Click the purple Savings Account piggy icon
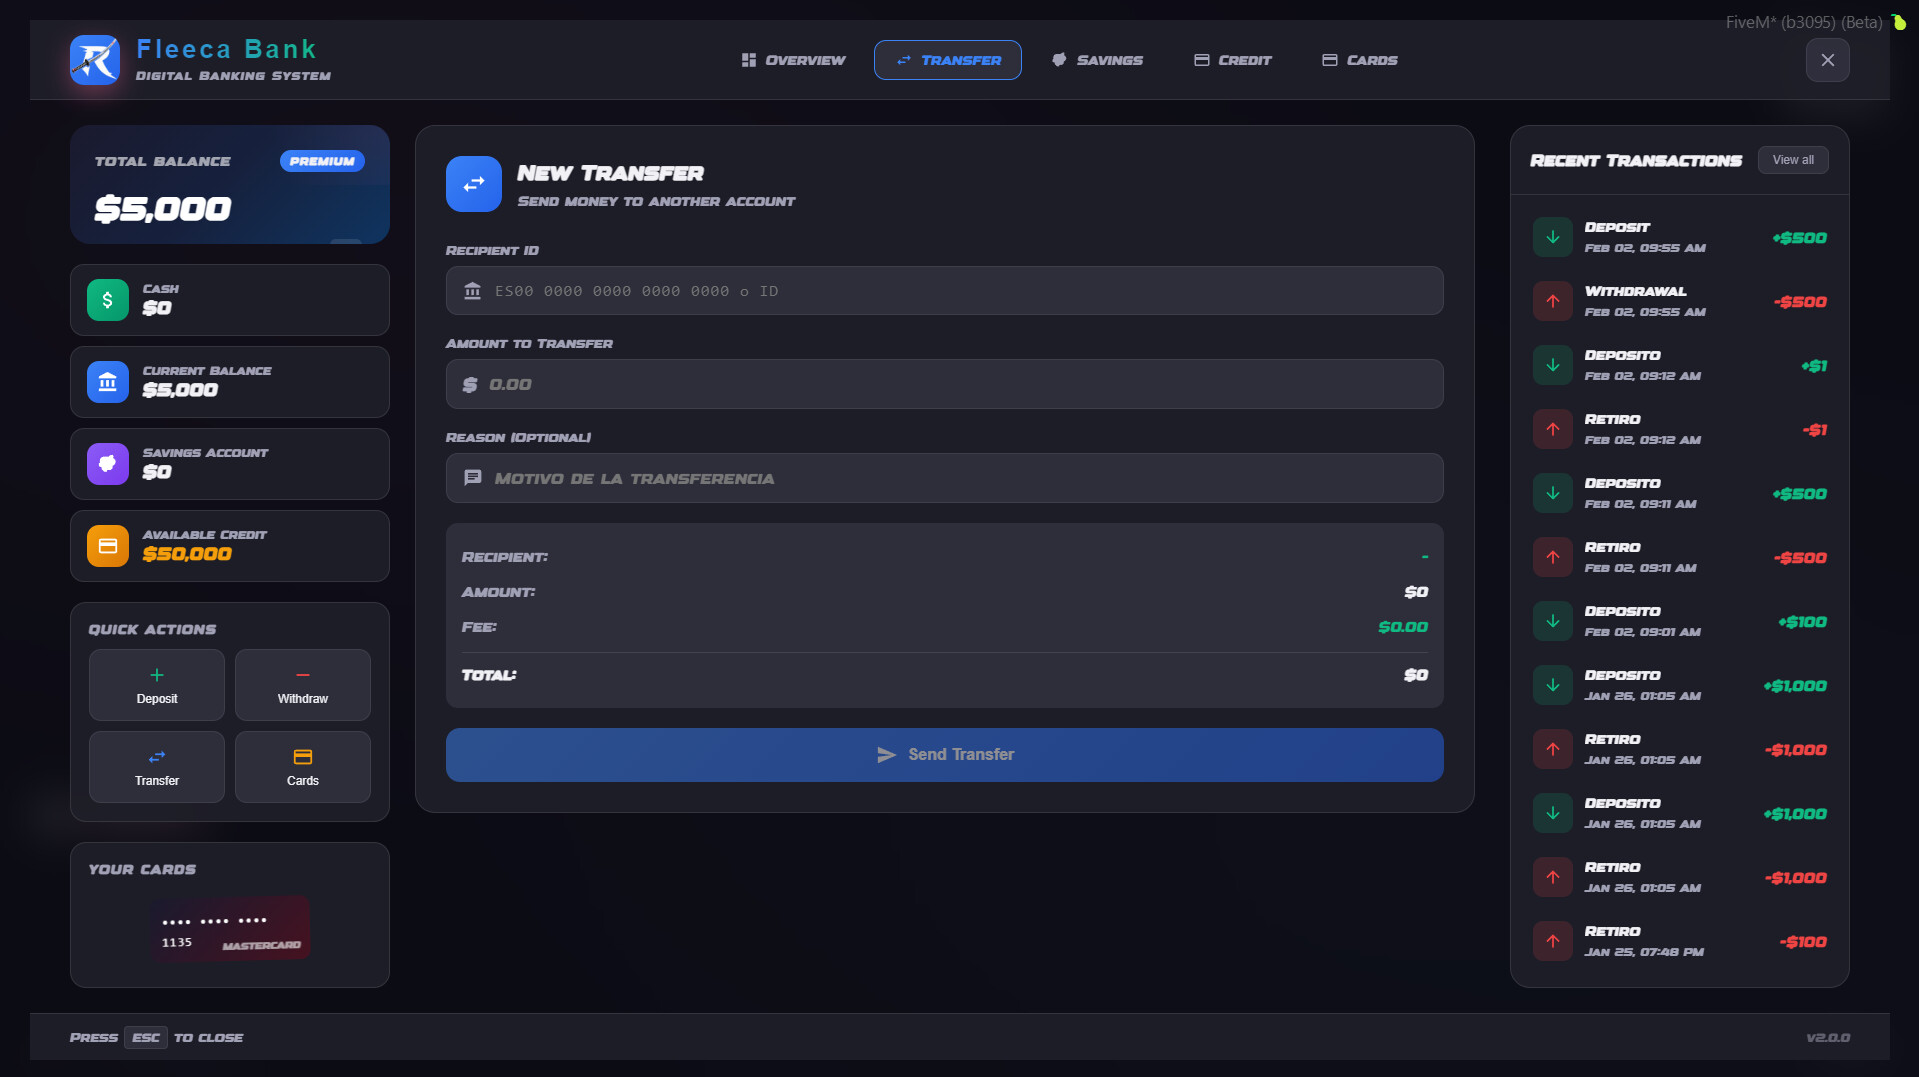This screenshot has width=1919, height=1077. point(108,464)
